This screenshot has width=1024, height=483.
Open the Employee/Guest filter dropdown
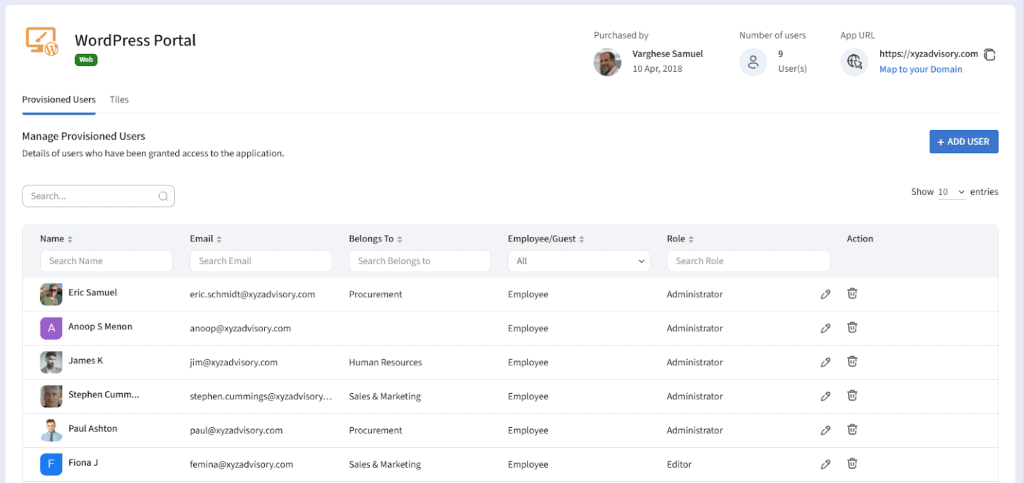[578, 261]
